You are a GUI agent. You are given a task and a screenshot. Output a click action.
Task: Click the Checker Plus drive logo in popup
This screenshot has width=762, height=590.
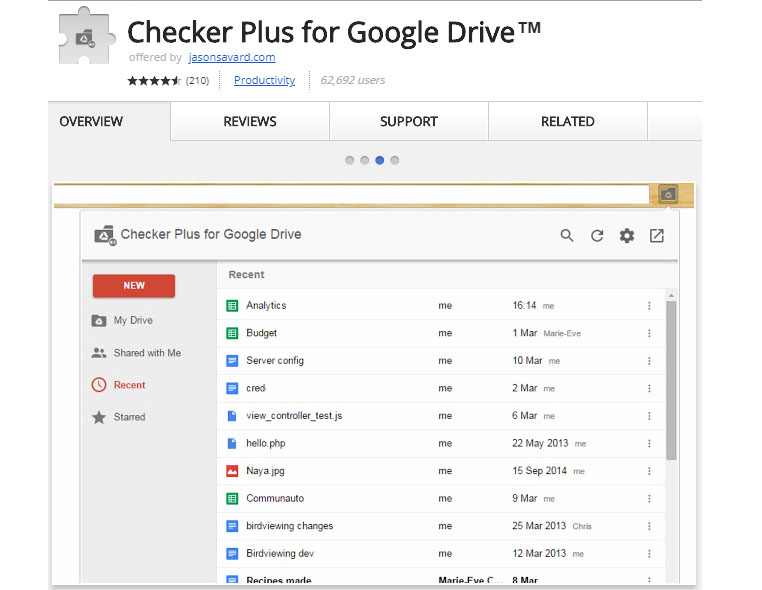[105, 235]
